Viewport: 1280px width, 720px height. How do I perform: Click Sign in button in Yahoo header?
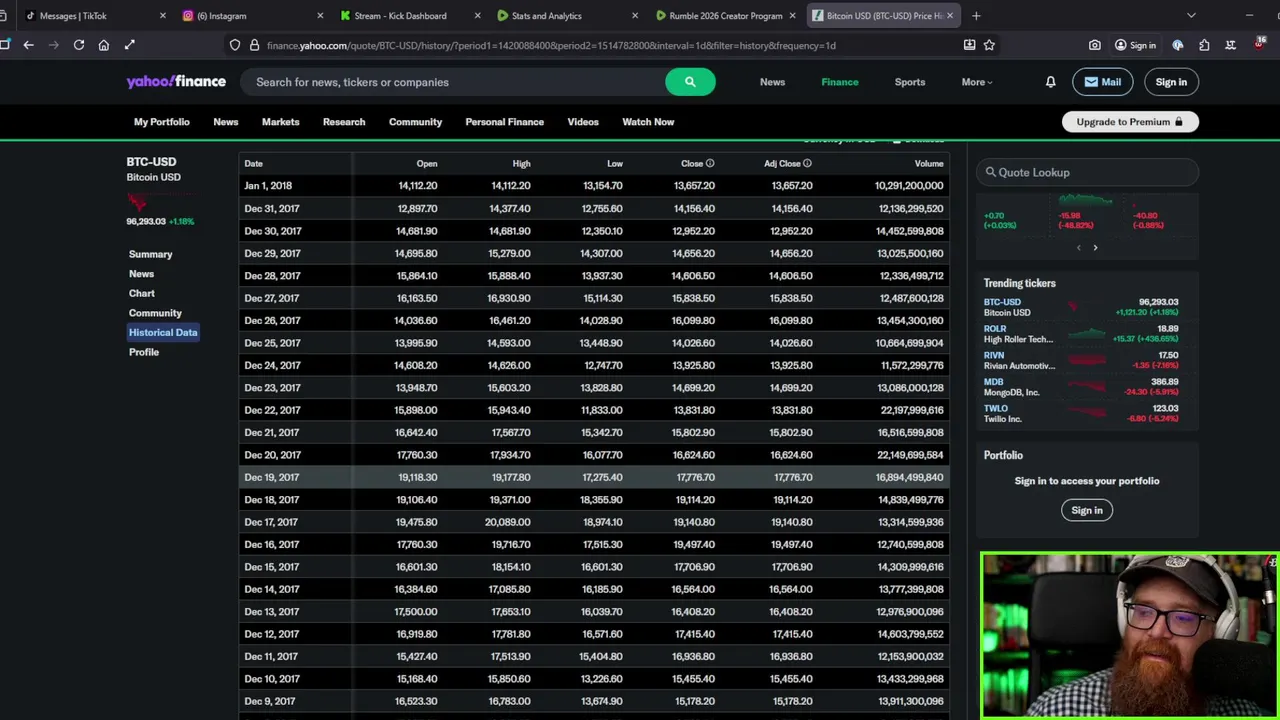1171,82
